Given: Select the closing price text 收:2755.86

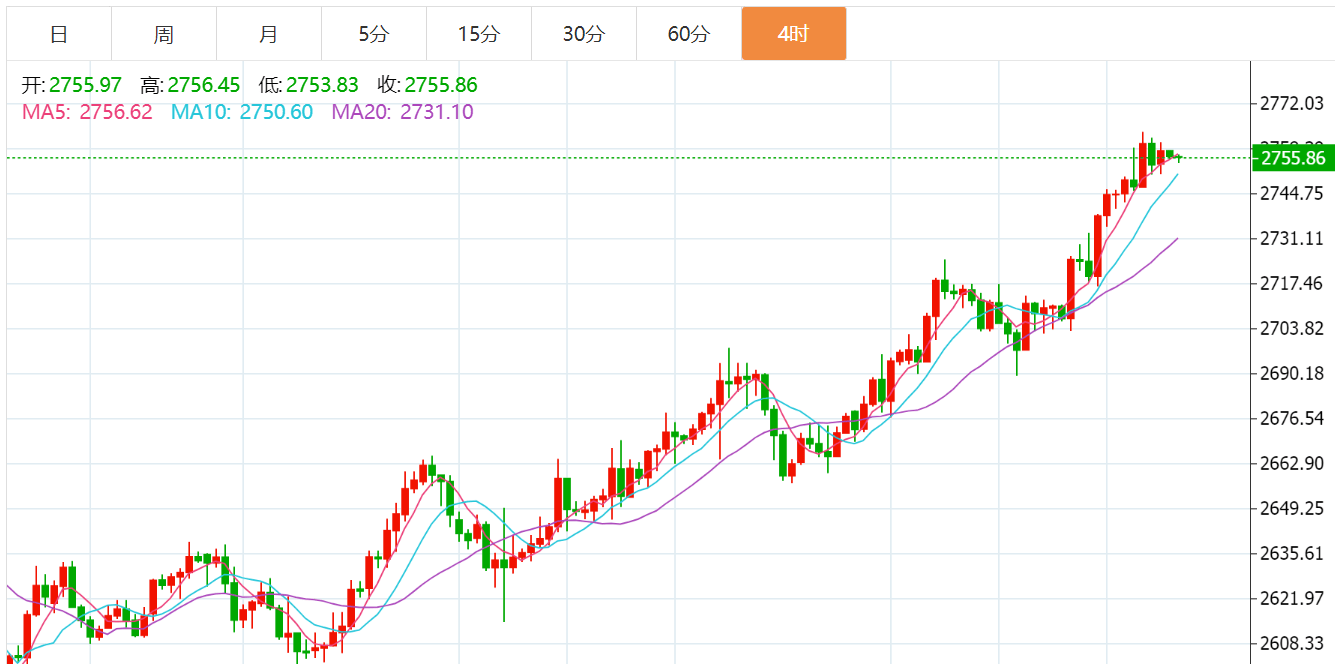Looking at the screenshot, I should pyautogui.click(x=427, y=85).
